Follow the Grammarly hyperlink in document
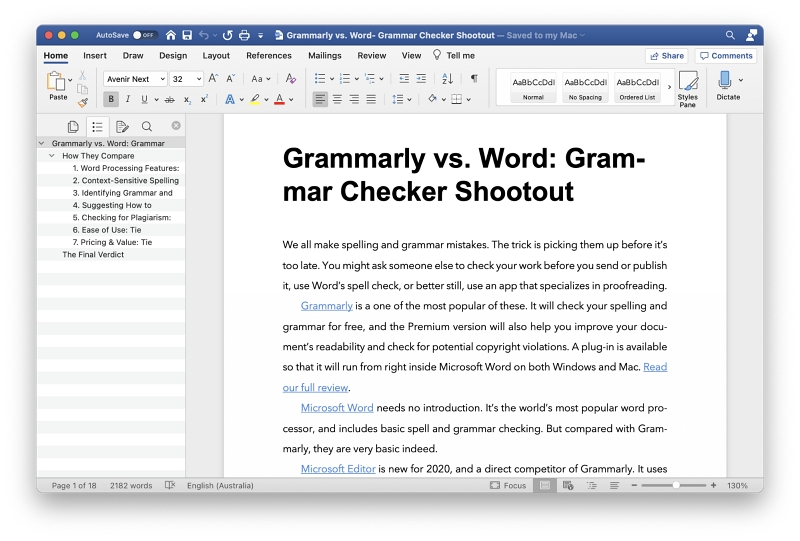Viewport: 800px width, 541px height. click(326, 306)
